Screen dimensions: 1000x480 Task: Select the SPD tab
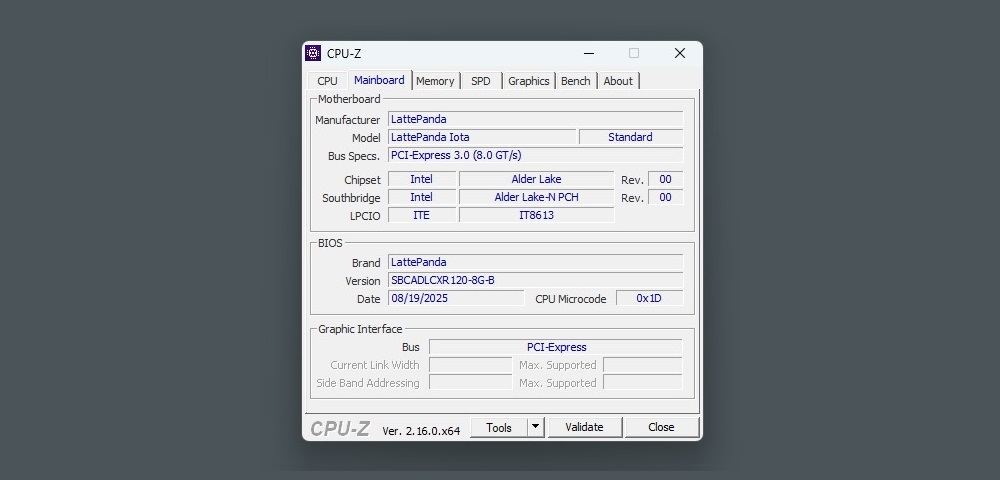click(481, 81)
